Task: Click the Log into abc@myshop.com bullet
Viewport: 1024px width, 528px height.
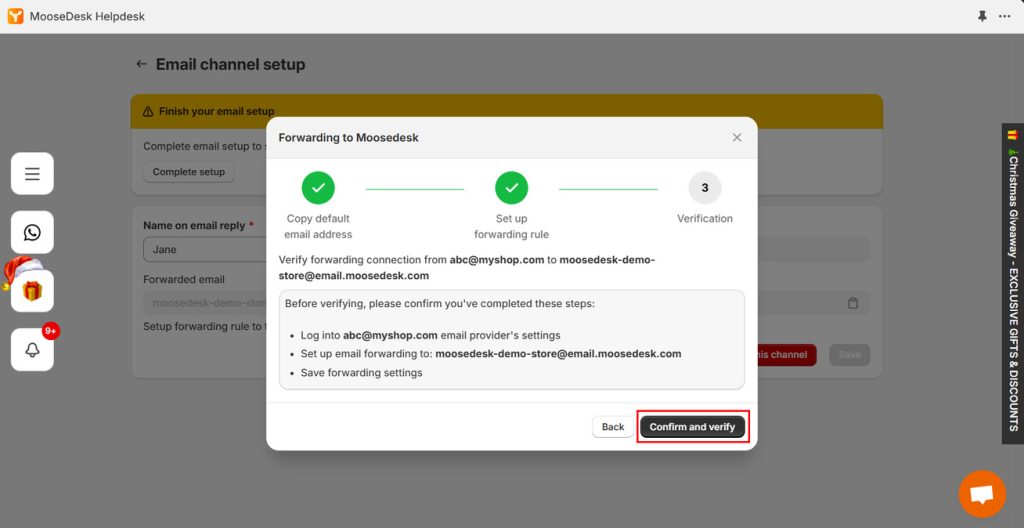Action: pos(430,335)
